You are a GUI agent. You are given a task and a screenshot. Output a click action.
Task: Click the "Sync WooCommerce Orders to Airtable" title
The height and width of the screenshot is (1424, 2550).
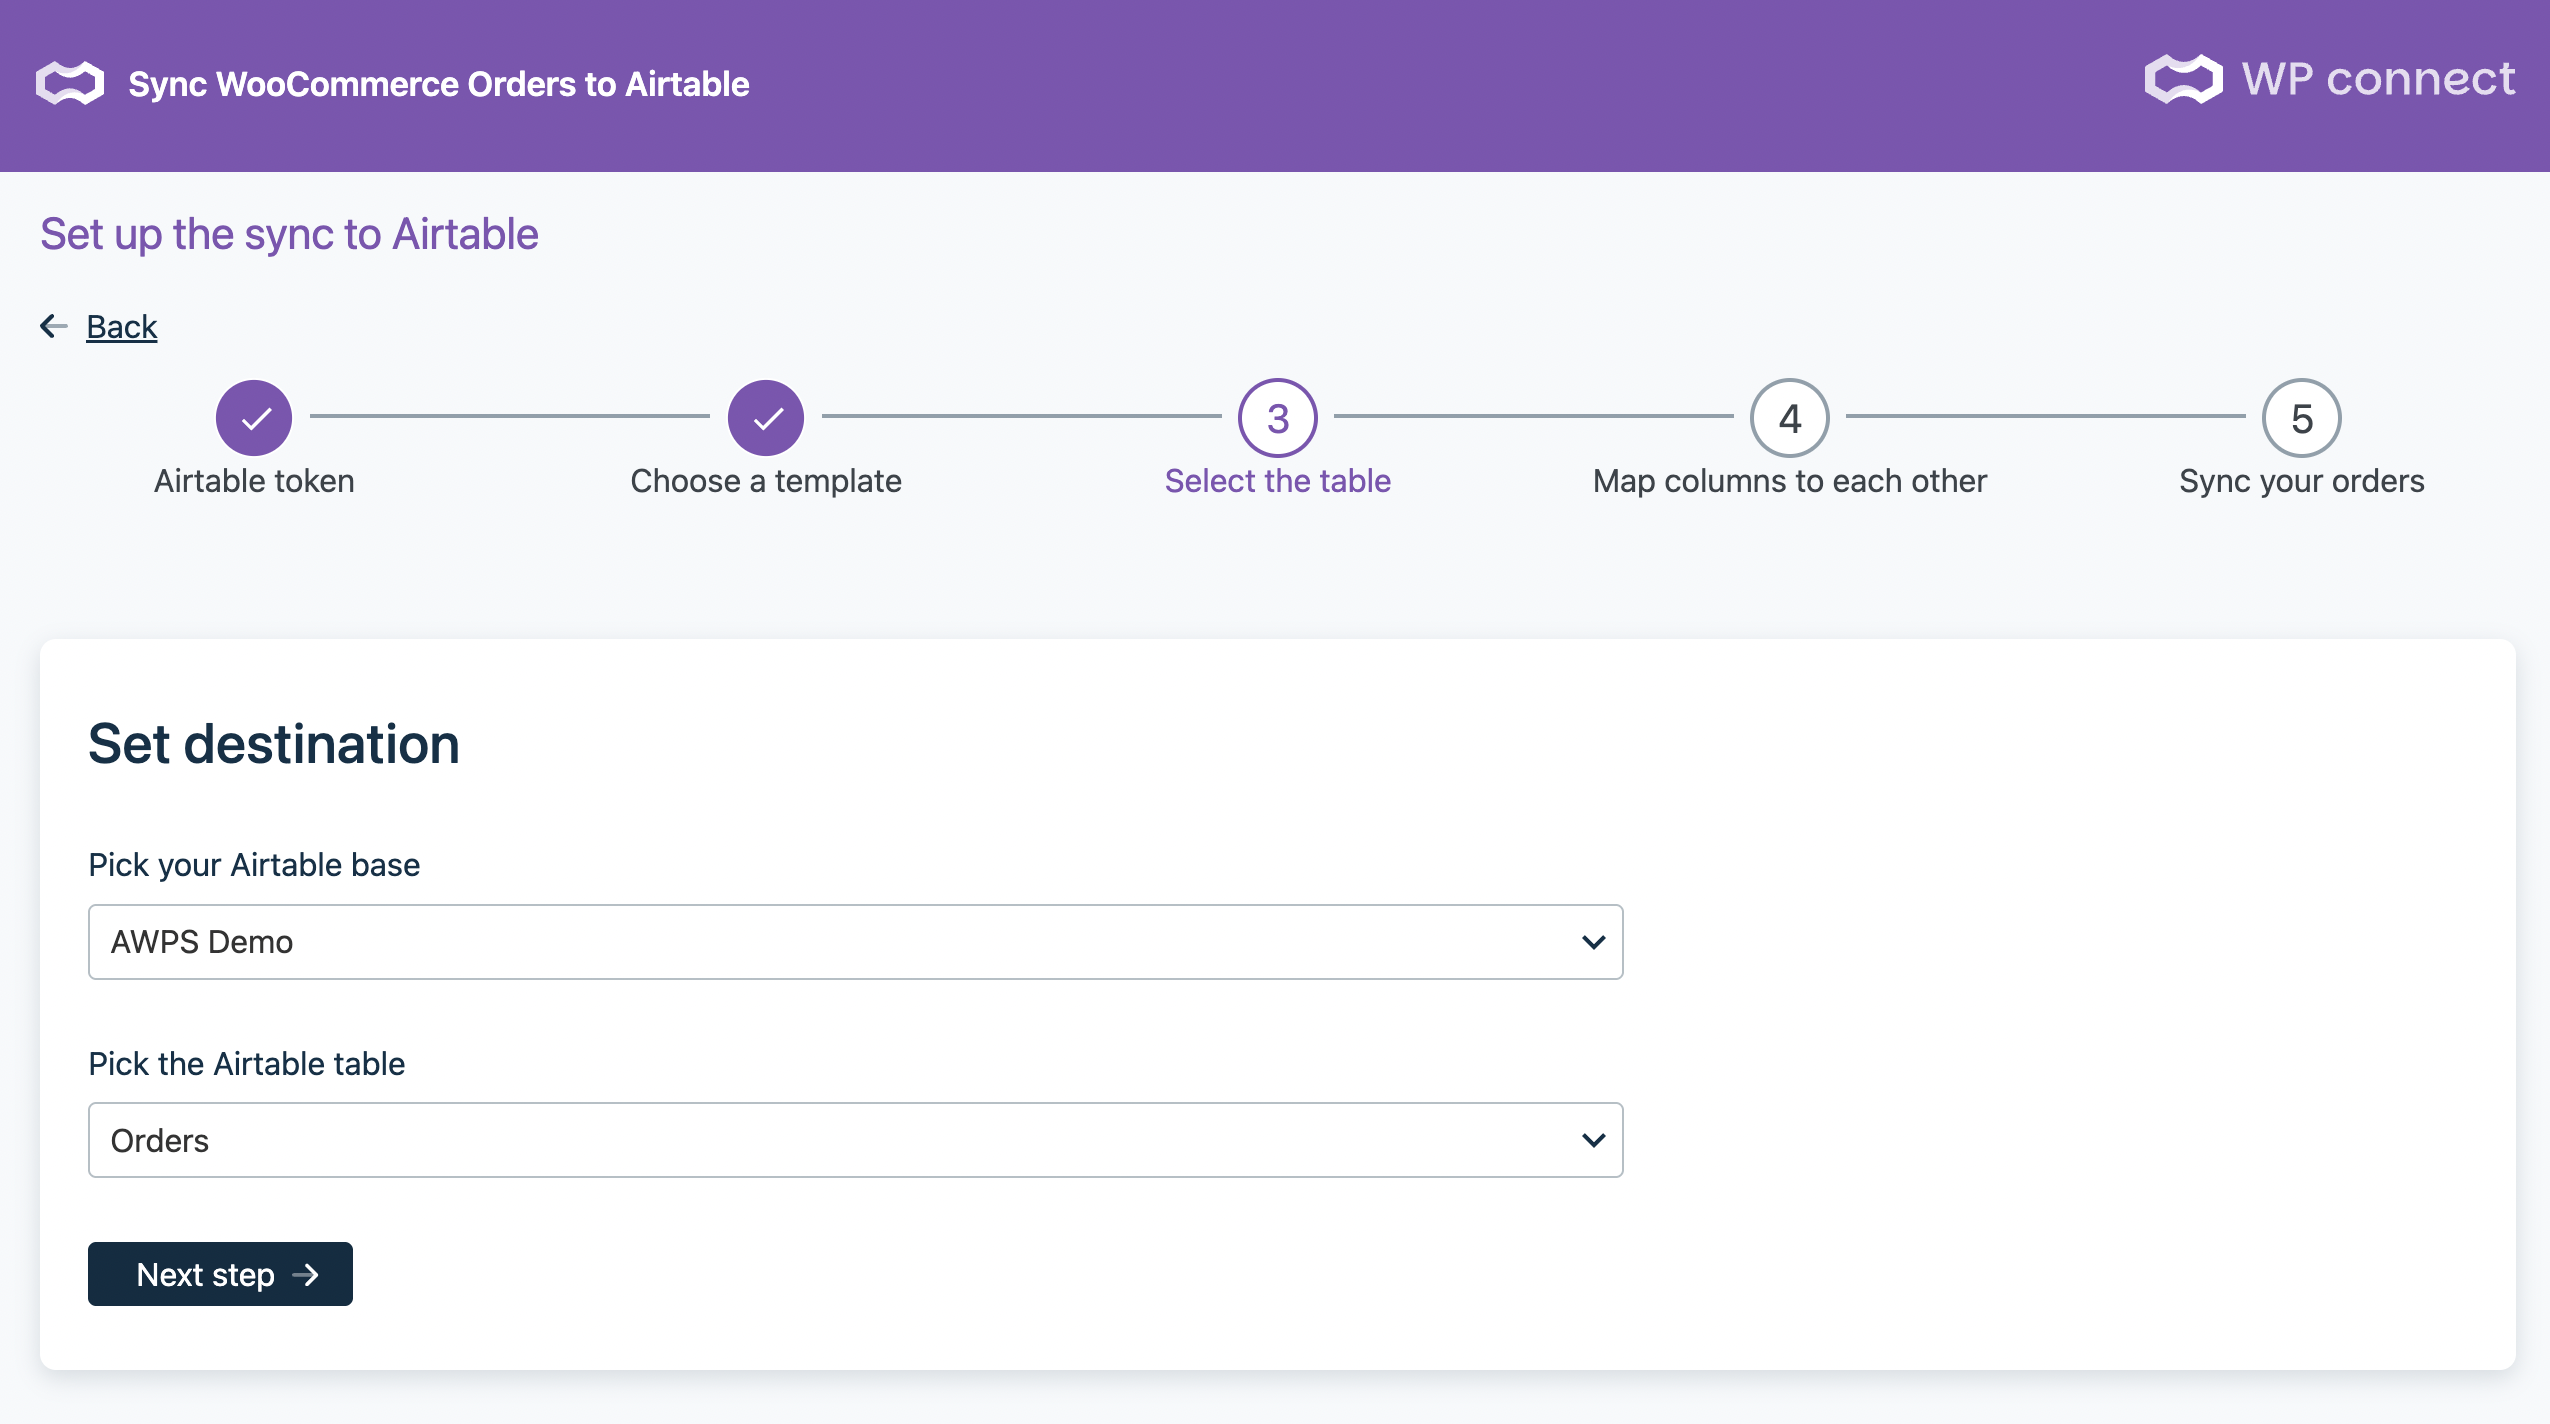(x=439, y=84)
